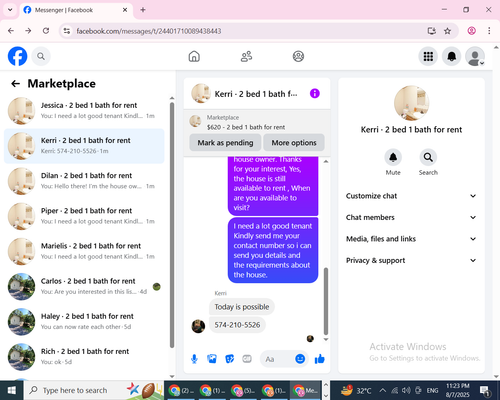The image size is (500, 400).
Task: Switch to the Chrome taskbar window labeled (5)
Action: coord(243,390)
